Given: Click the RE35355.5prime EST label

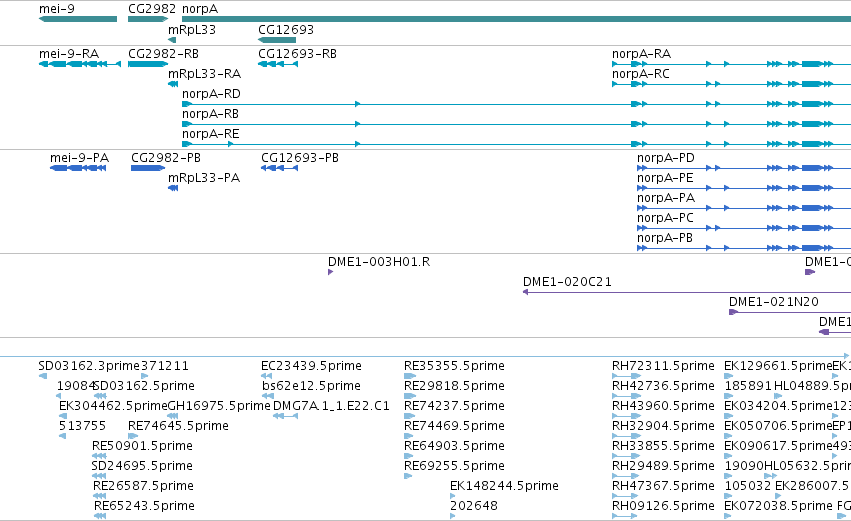Looking at the screenshot, I should click(454, 366).
